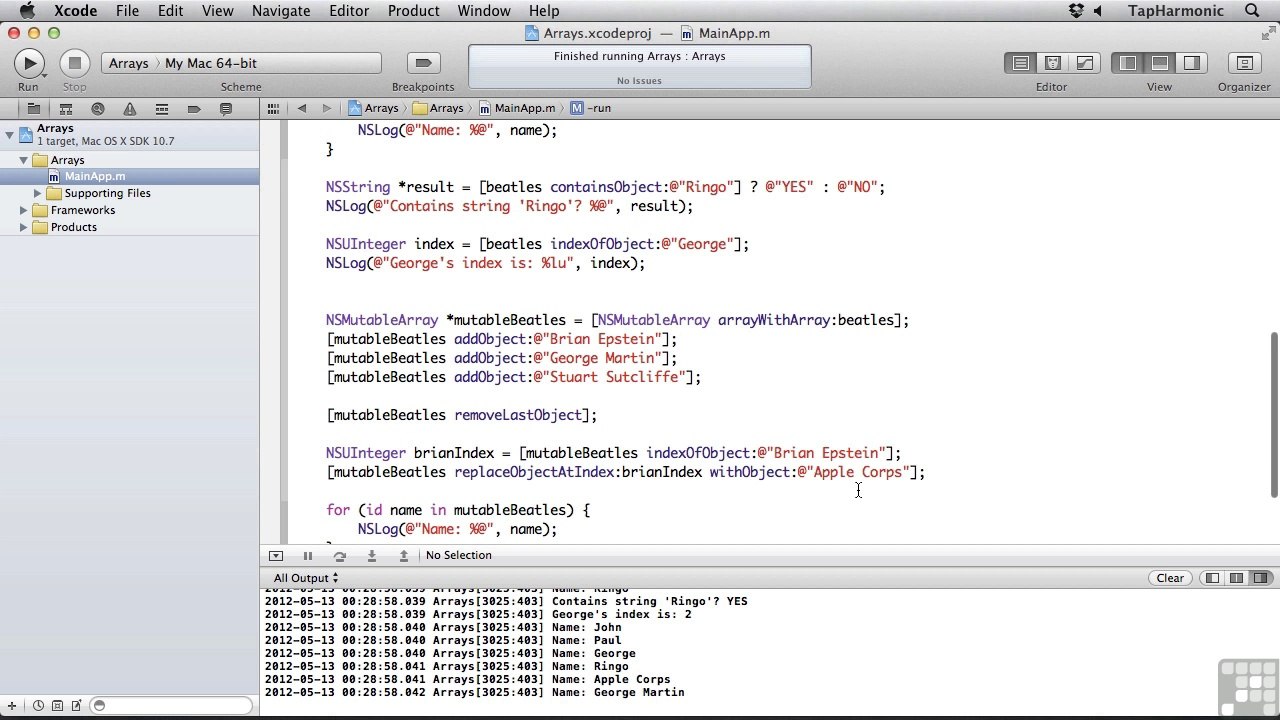Go forward in editor history
The image size is (1280, 720).
pos(326,108)
